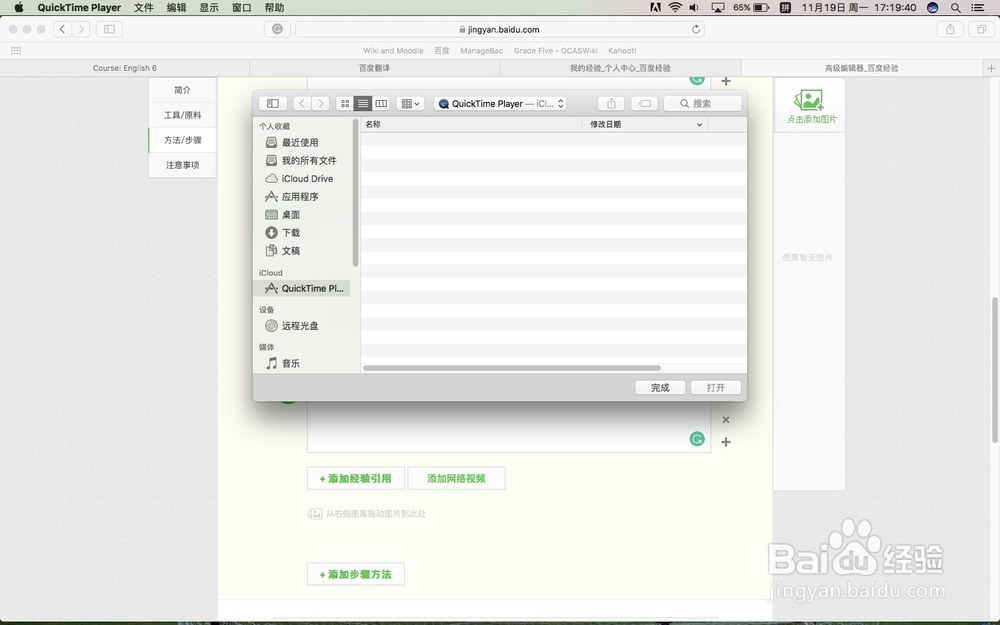This screenshot has height=625, width=1000.
Task: Switch to the 注意事项 section tab
Action: tap(181, 164)
